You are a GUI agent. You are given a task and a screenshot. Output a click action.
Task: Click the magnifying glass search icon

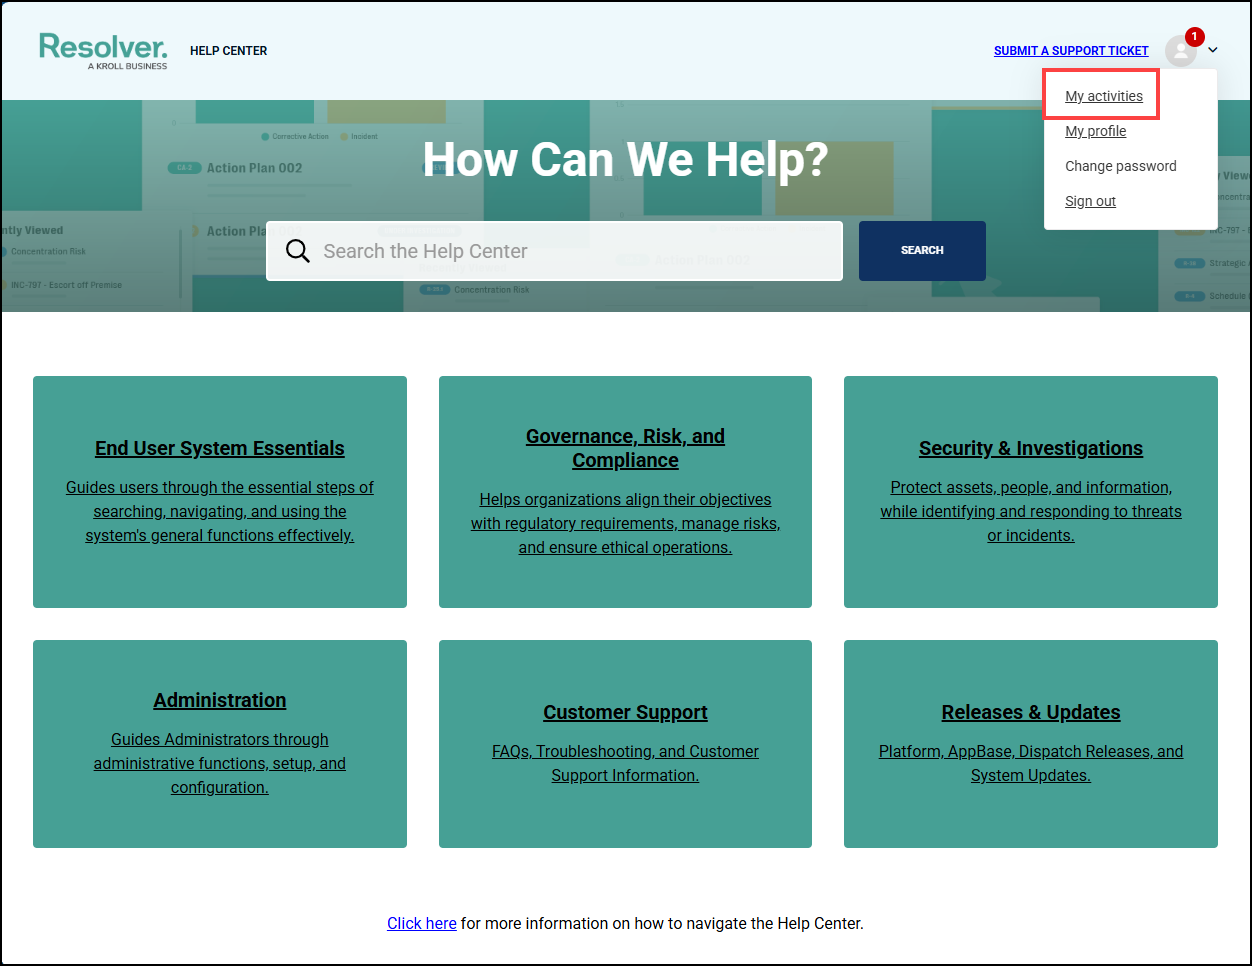coord(298,251)
